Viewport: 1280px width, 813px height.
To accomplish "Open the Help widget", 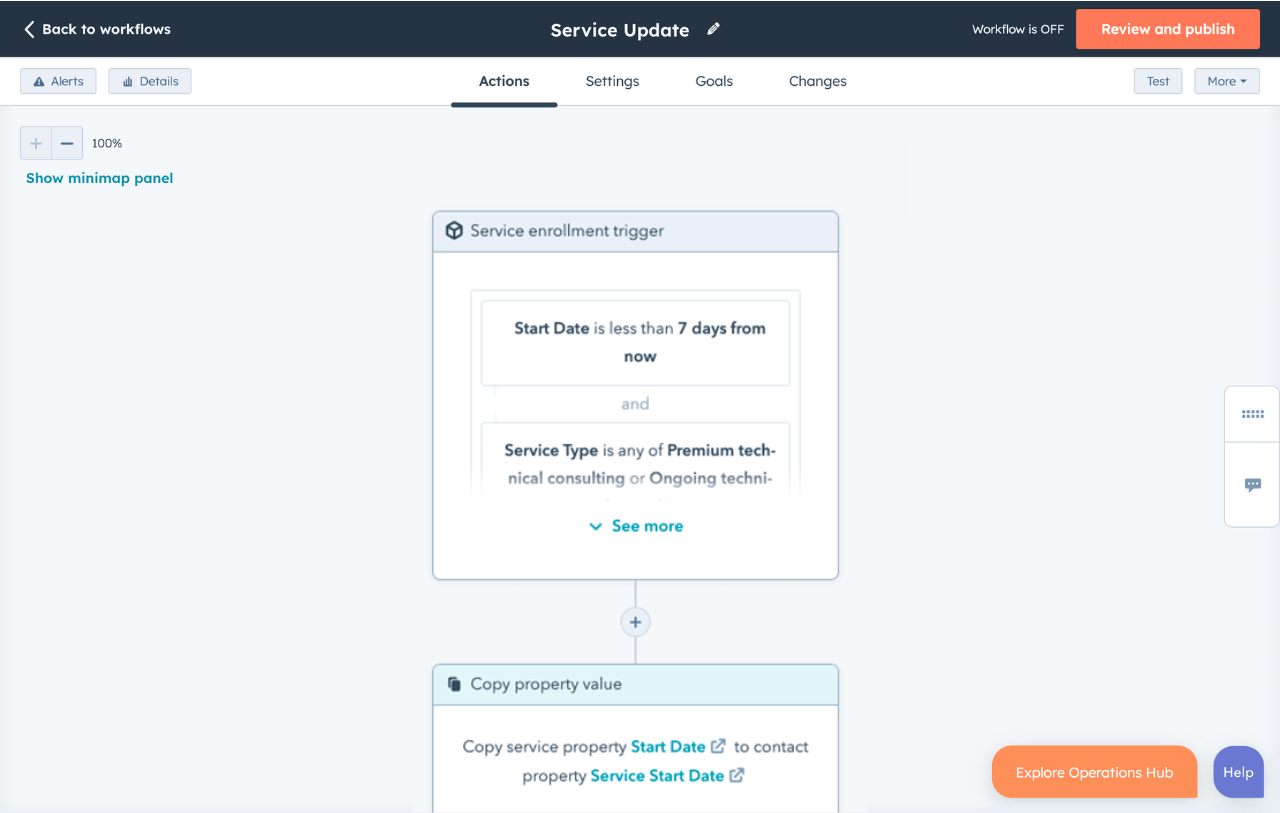I will pos(1238,772).
